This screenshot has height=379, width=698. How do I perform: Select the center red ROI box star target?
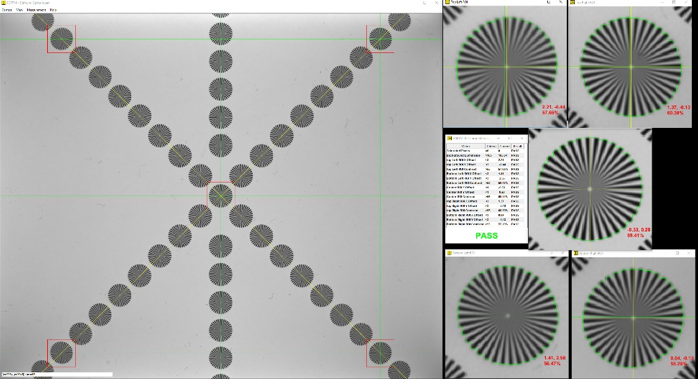pos(220,195)
